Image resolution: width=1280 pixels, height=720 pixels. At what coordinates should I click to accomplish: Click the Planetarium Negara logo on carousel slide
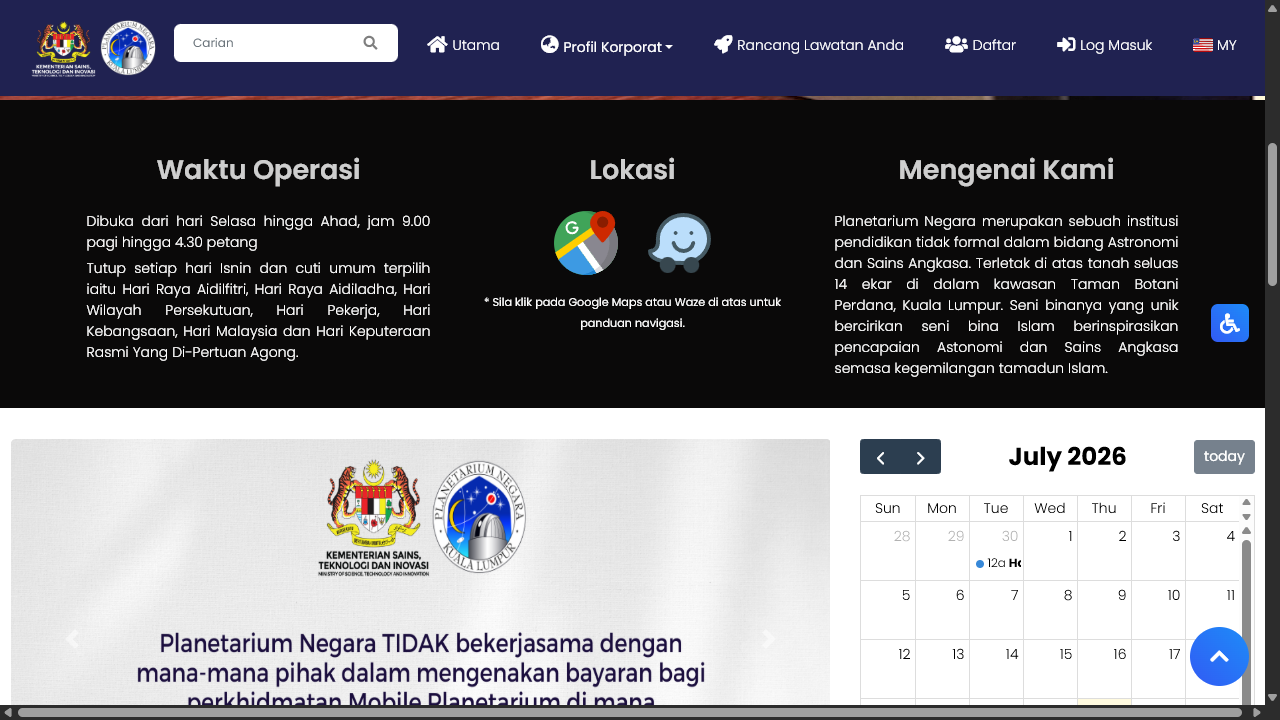coord(479,517)
